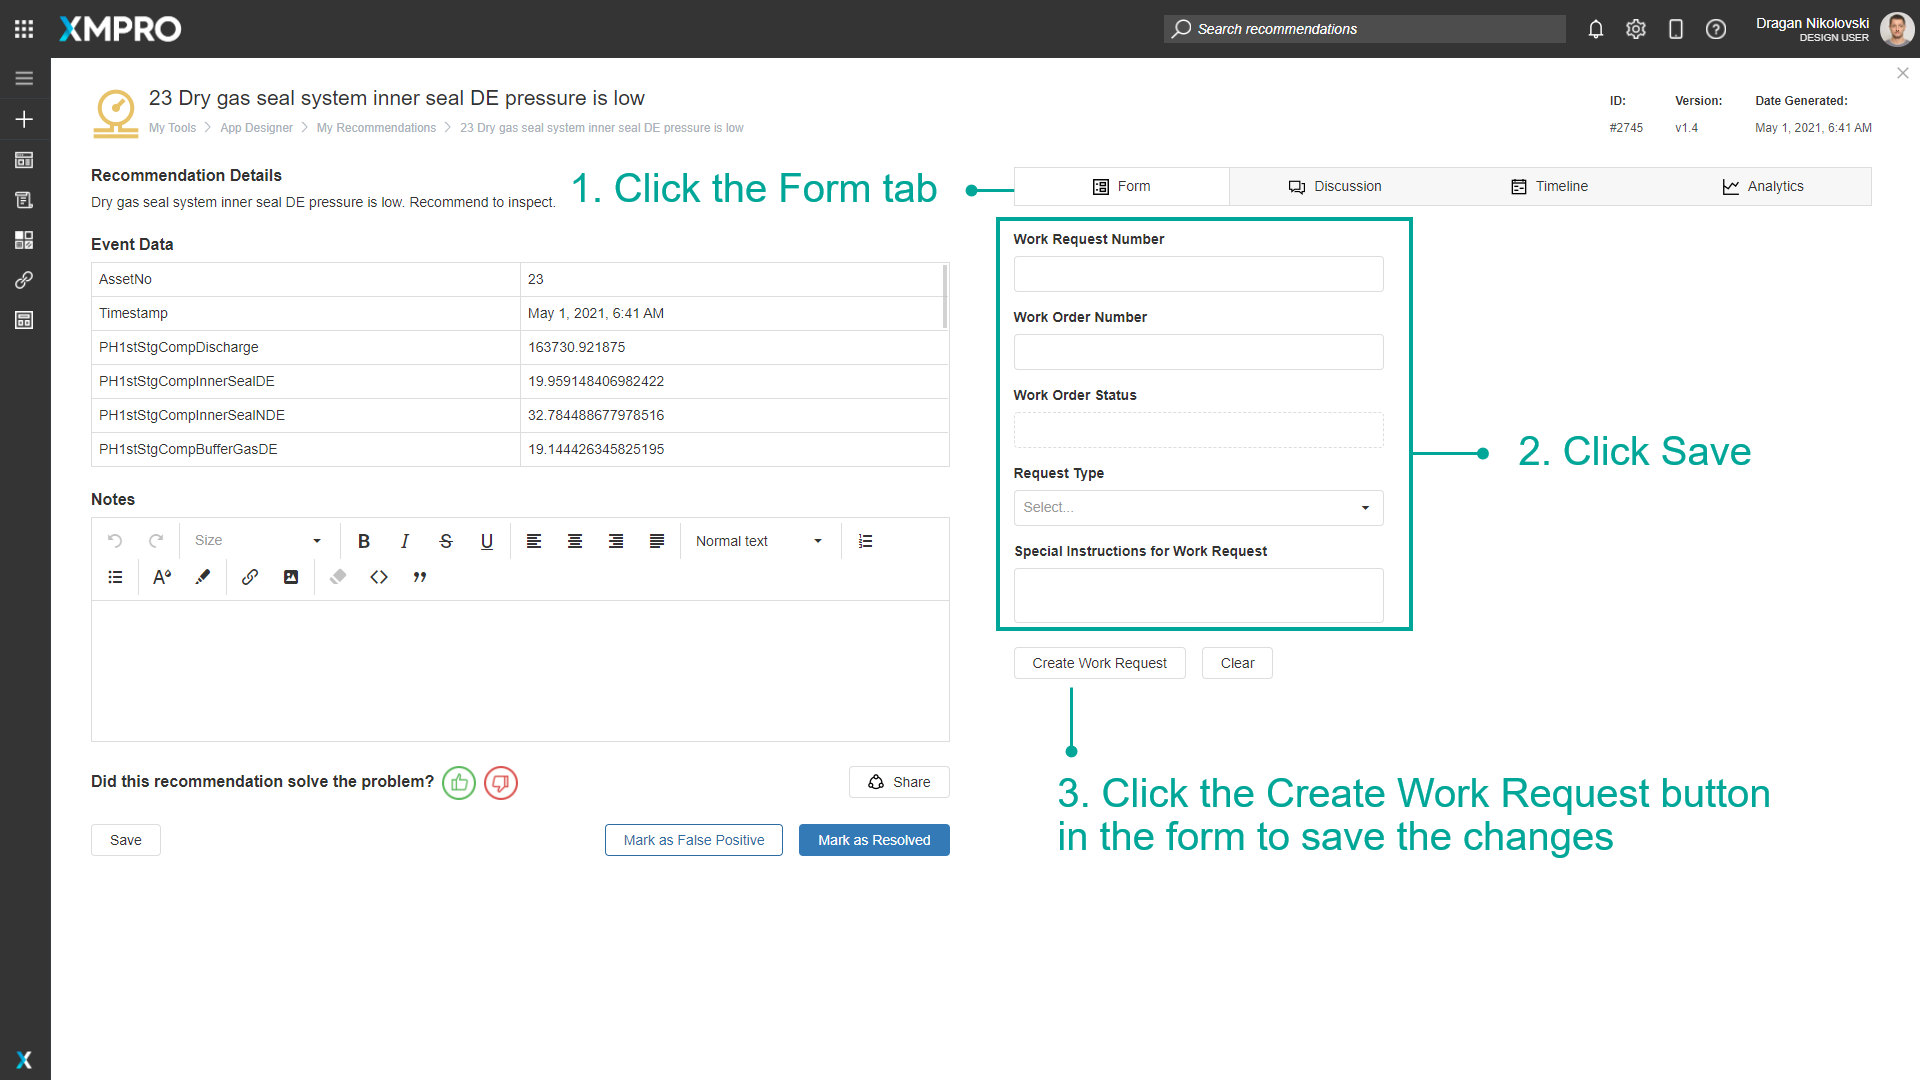Click the thumbs up feedback icon
Viewport: 1920px width, 1080px height.
[x=459, y=782]
